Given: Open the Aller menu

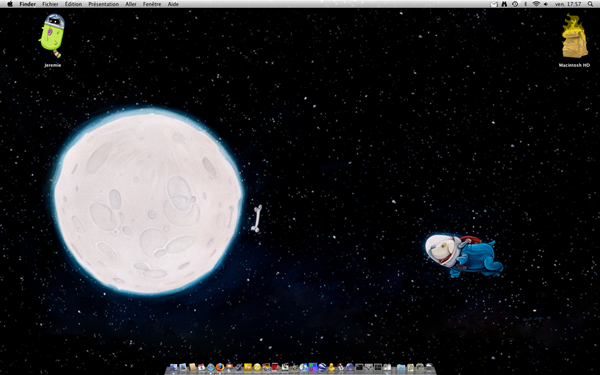Looking at the screenshot, I should 131,4.
